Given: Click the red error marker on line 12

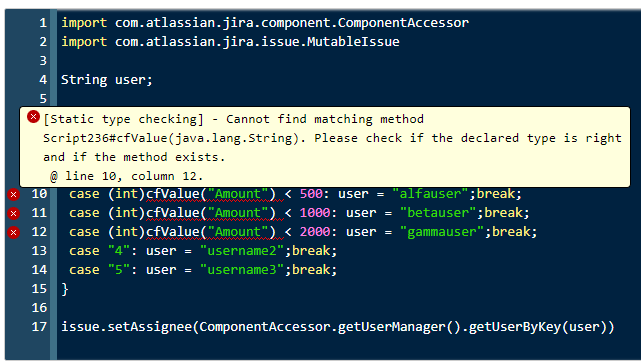Looking at the screenshot, I should point(13,233).
